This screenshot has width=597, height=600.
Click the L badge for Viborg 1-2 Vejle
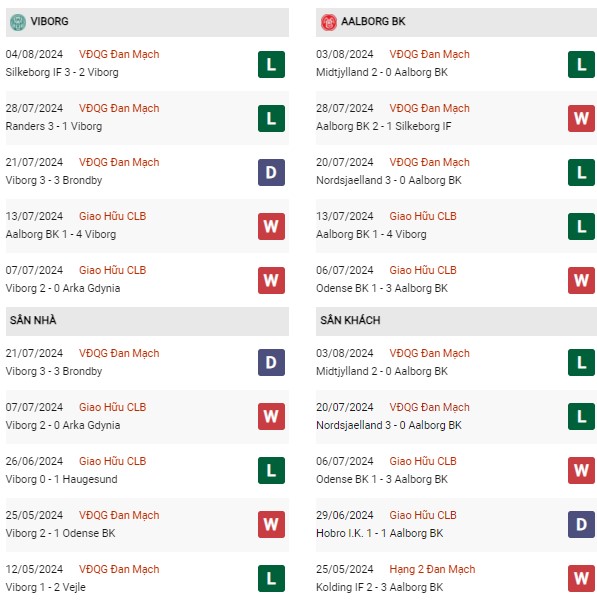coord(271,578)
